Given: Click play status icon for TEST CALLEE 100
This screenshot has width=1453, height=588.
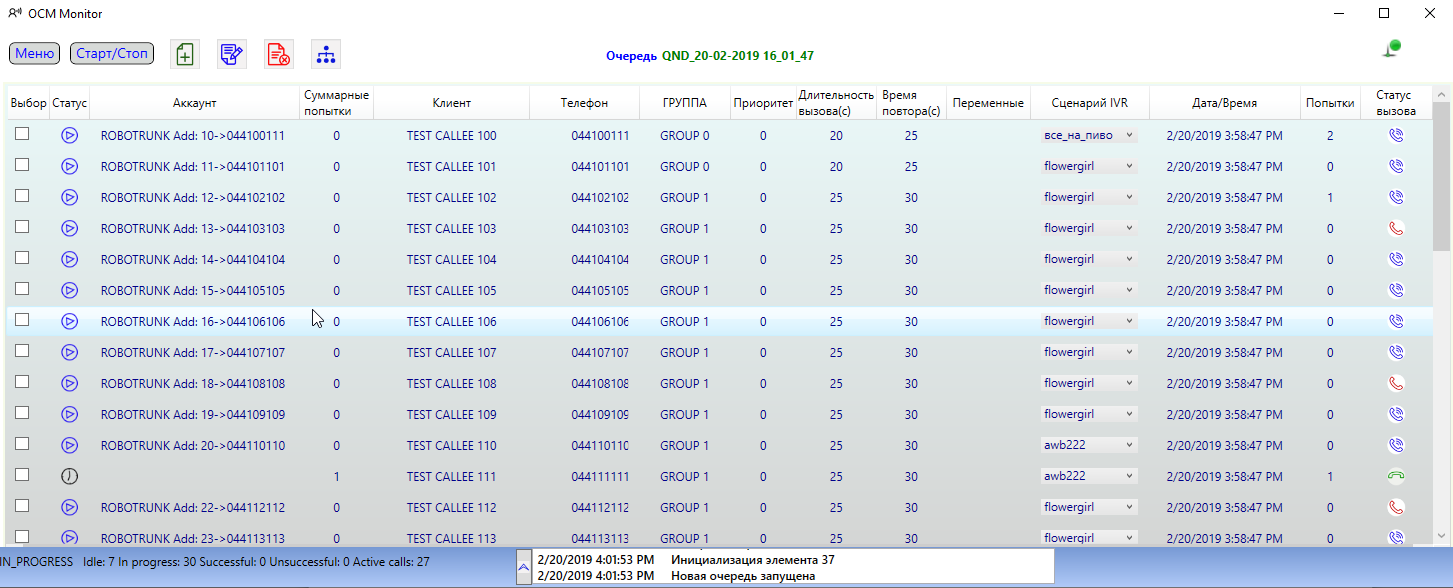Looking at the screenshot, I should [x=69, y=136].
